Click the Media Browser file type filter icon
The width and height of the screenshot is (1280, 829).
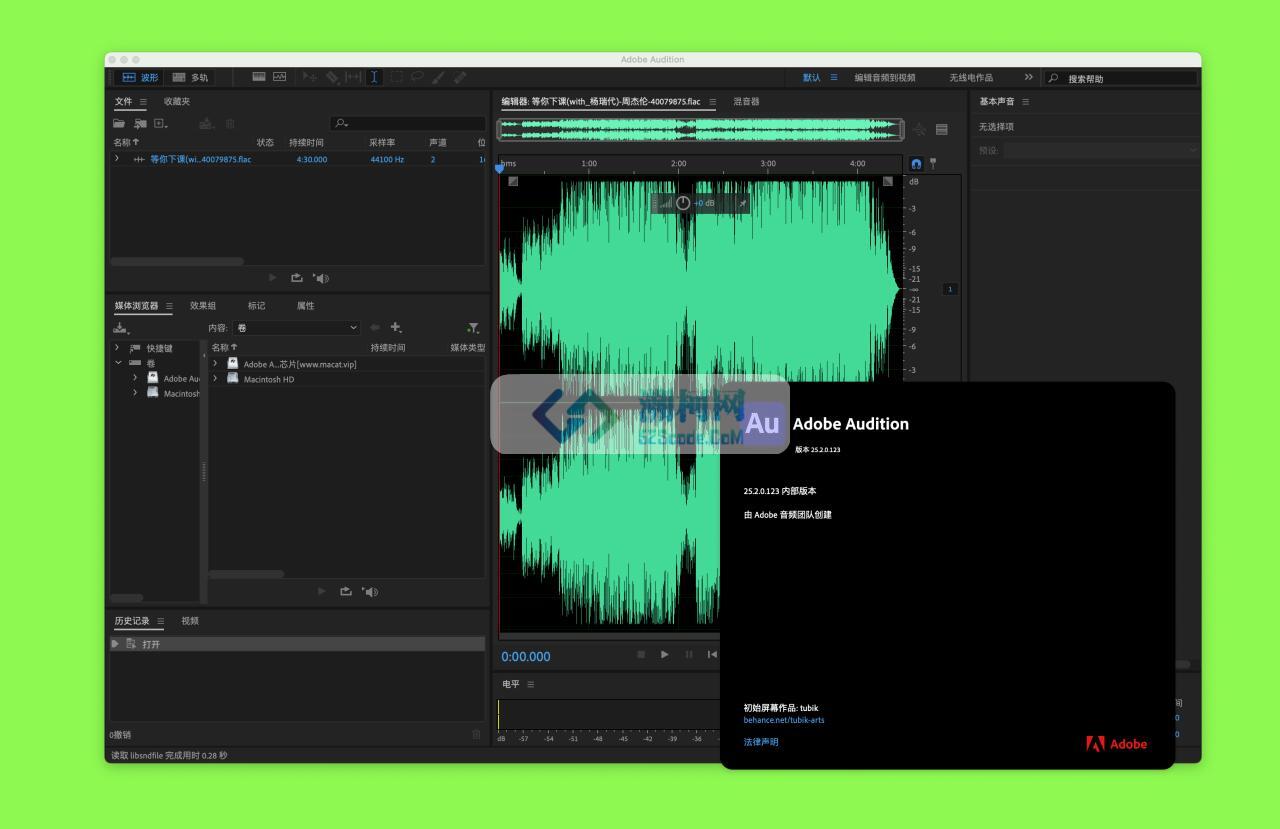click(472, 327)
